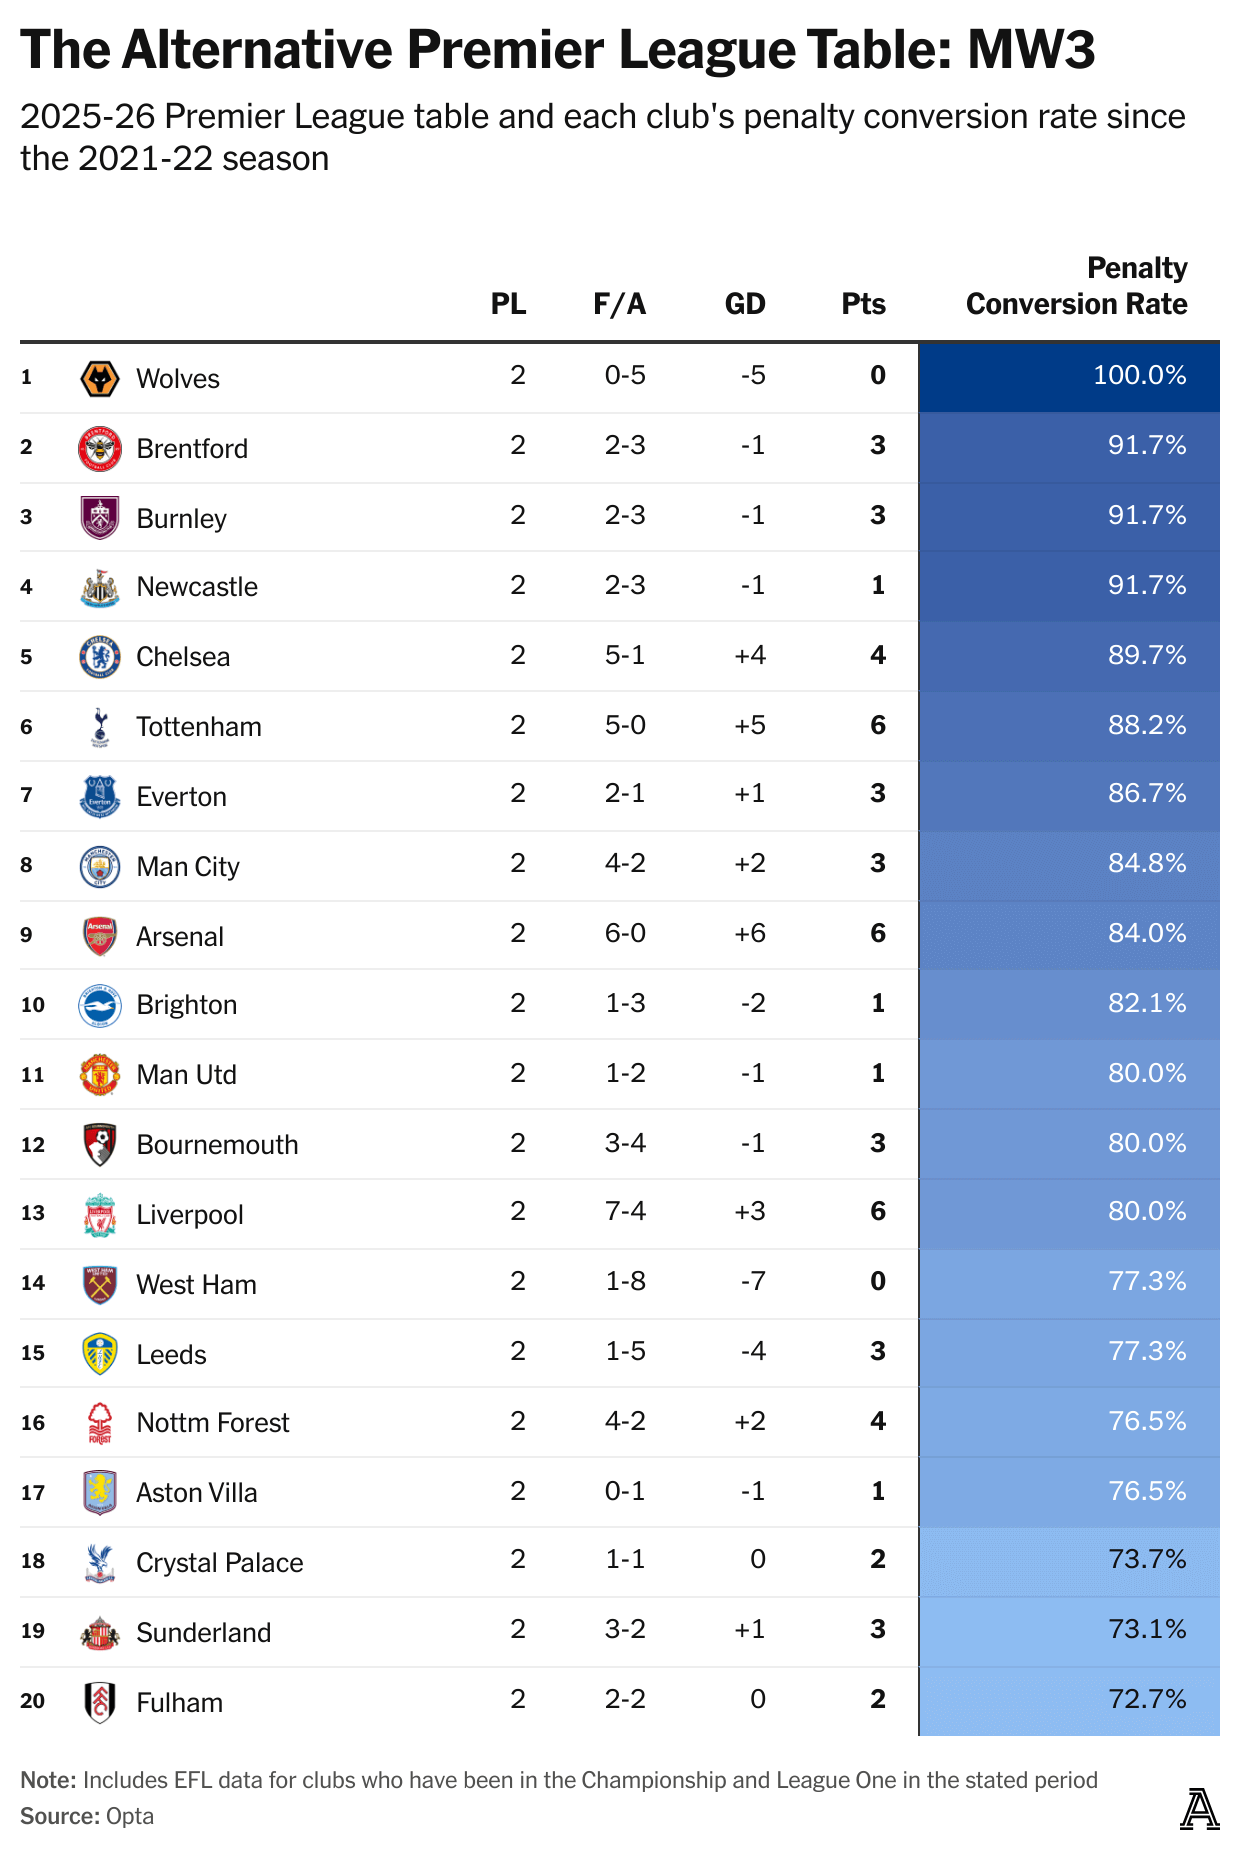
Task: Click the Pts column header
Action: (x=863, y=304)
